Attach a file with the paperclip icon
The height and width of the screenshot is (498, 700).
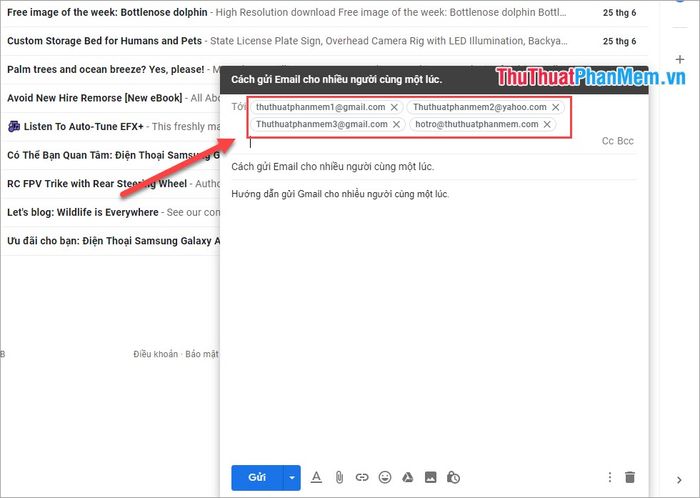(x=339, y=477)
